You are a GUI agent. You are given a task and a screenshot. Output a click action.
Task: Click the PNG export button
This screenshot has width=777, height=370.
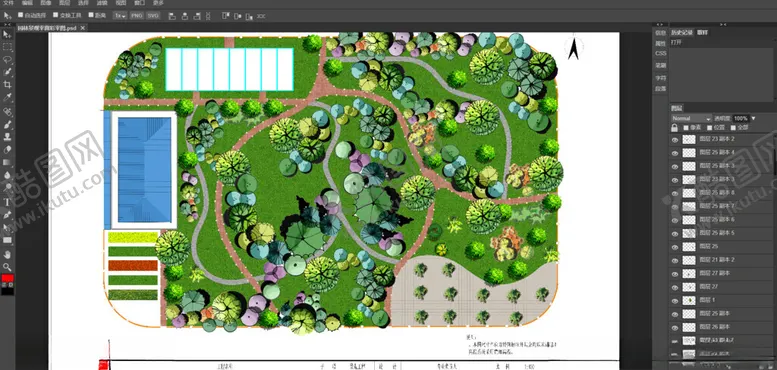click(137, 16)
